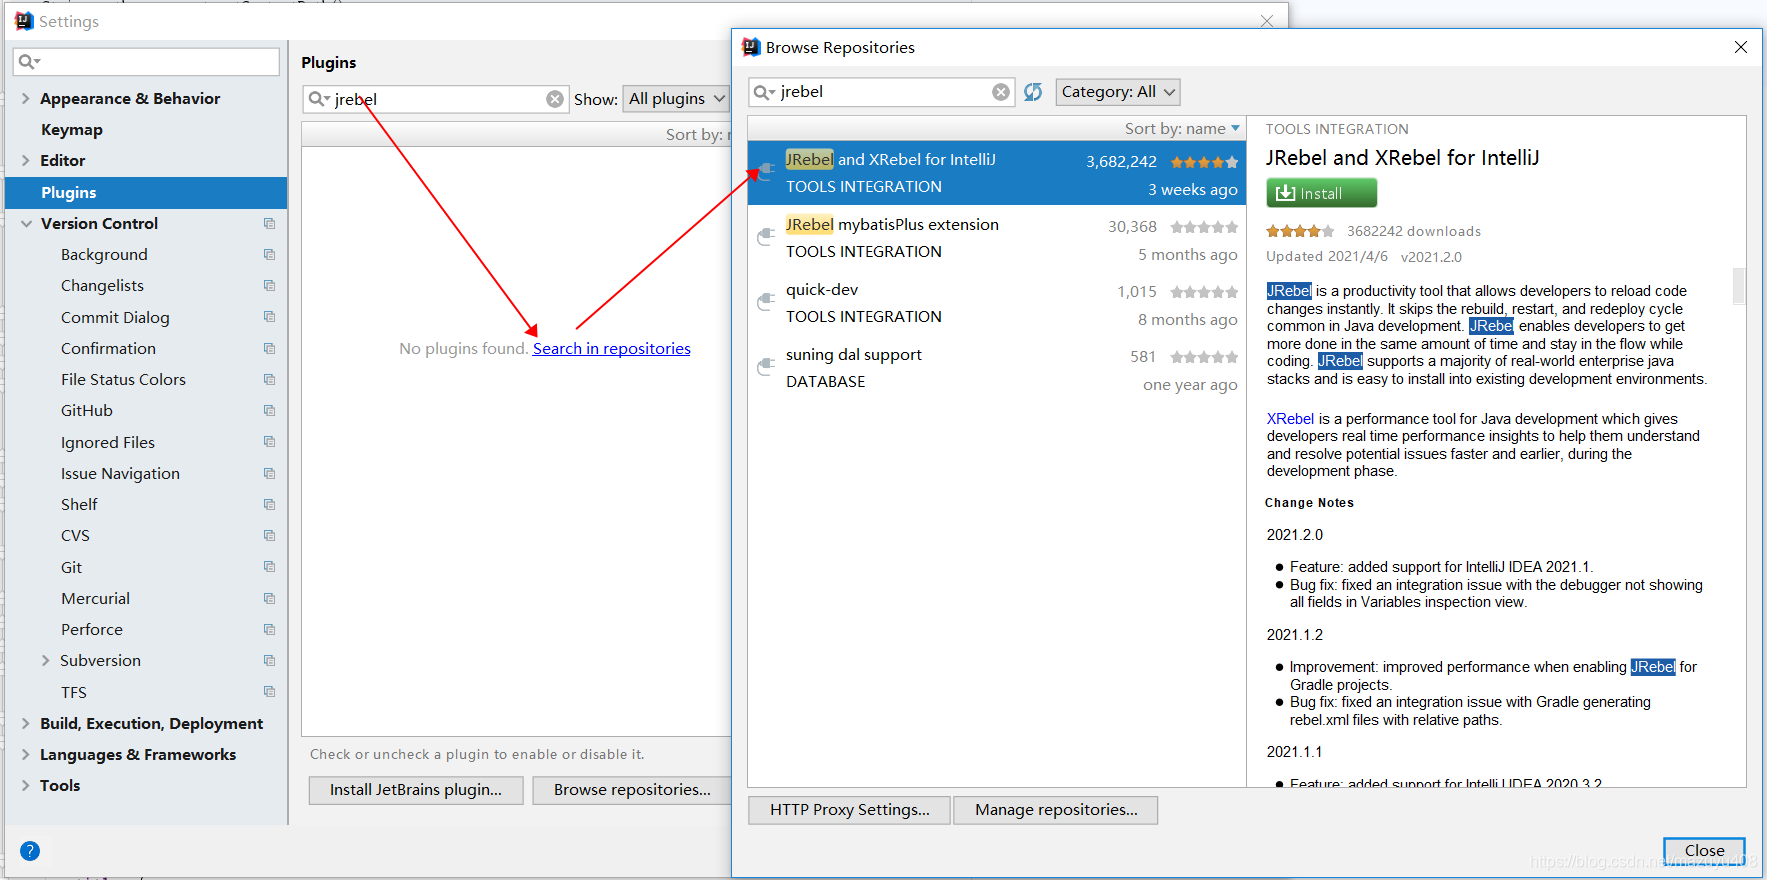Click the Search in repositories link

(x=612, y=348)
